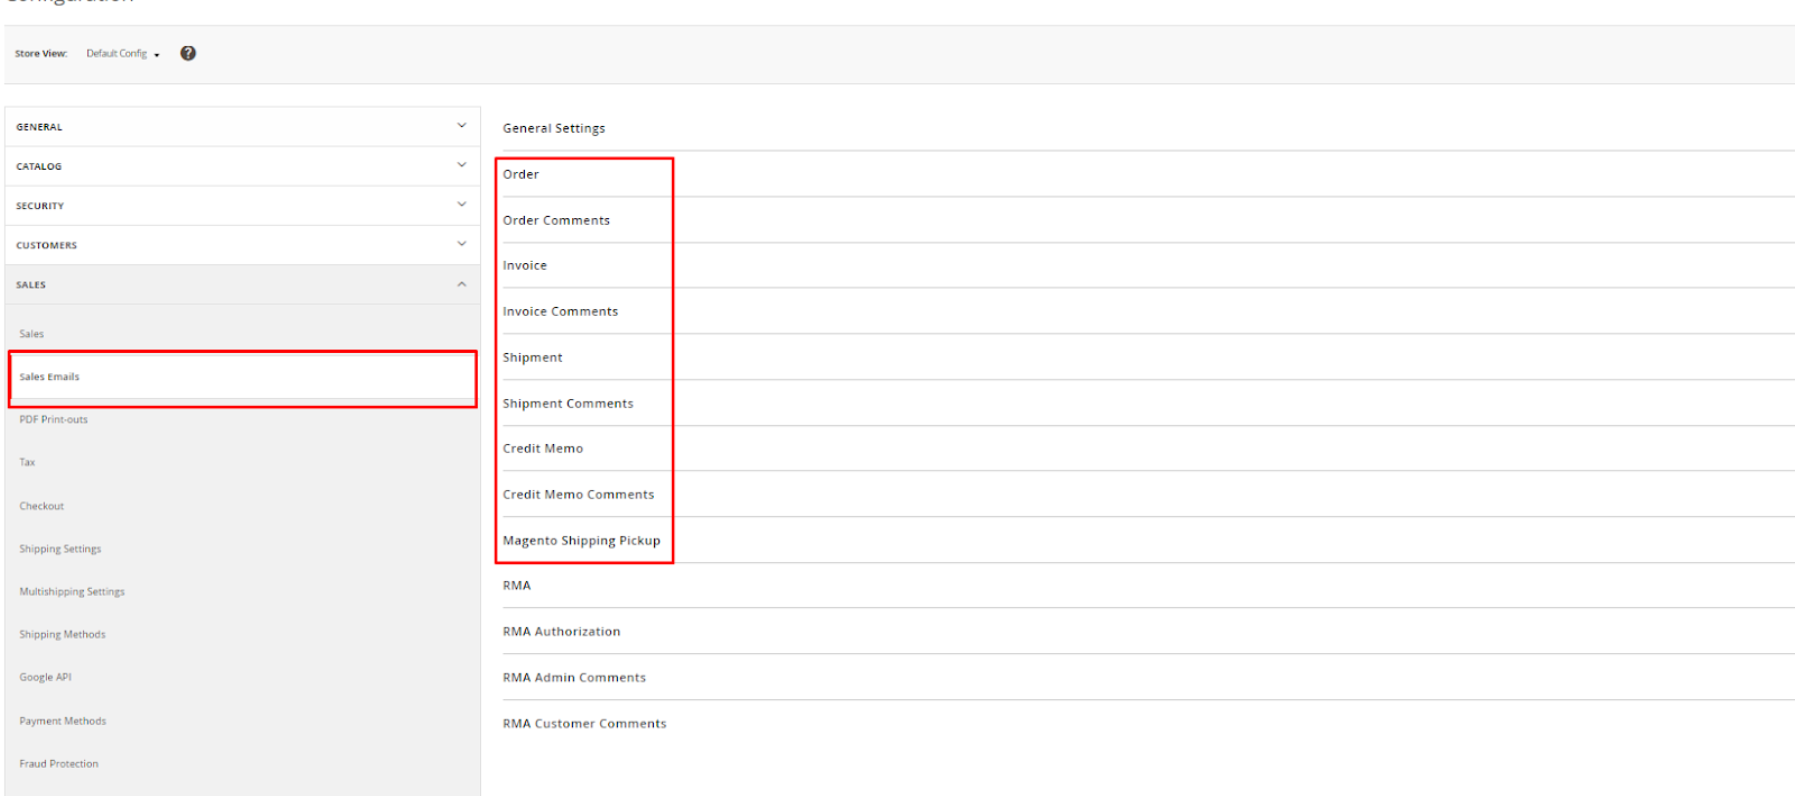
Task: Expand Magento Shipping Pickup settings
Action: coord(581,541)
